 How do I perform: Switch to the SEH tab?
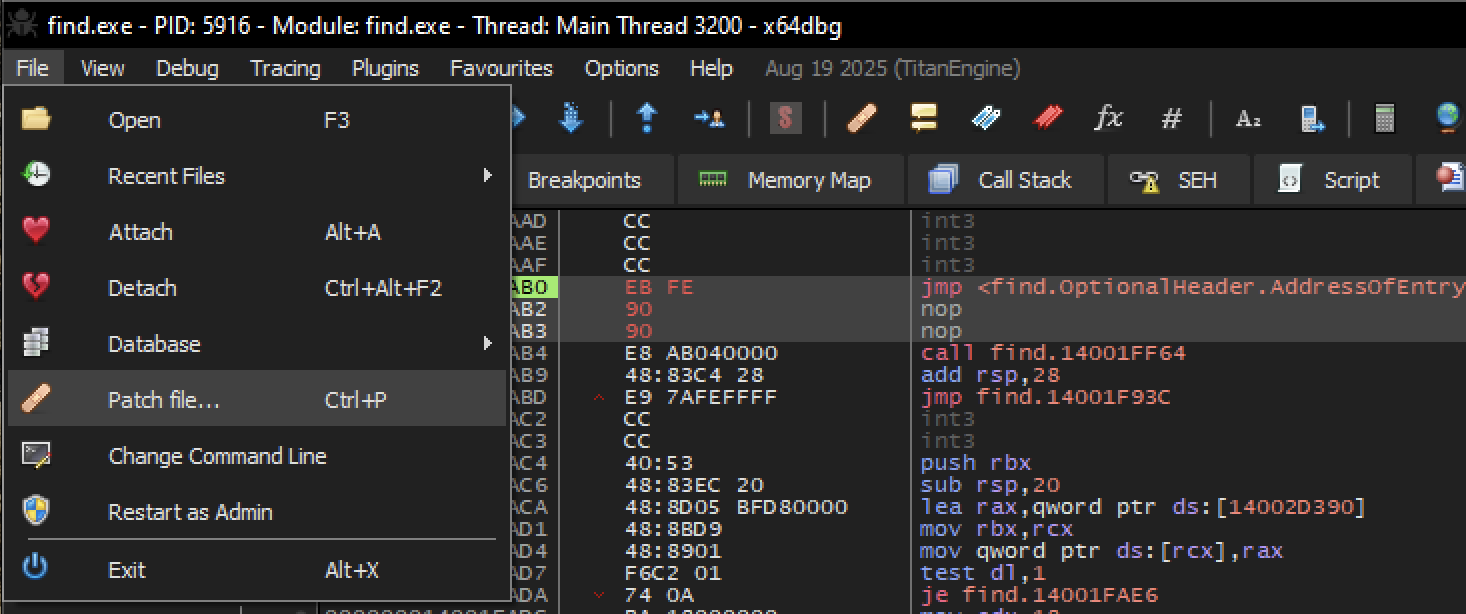click(1179, 180)
